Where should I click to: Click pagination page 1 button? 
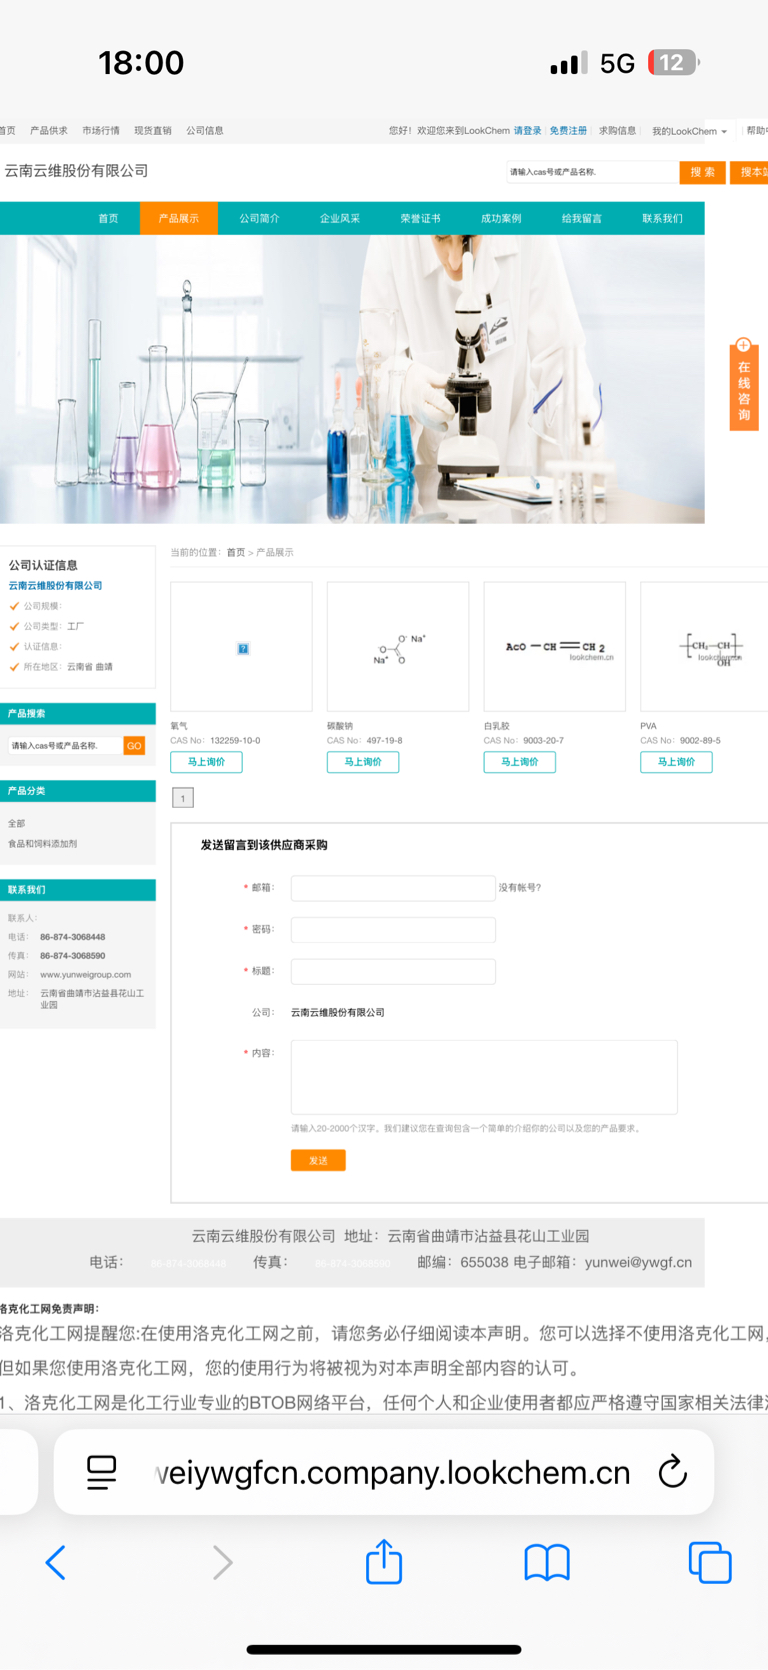click(183, 798)
